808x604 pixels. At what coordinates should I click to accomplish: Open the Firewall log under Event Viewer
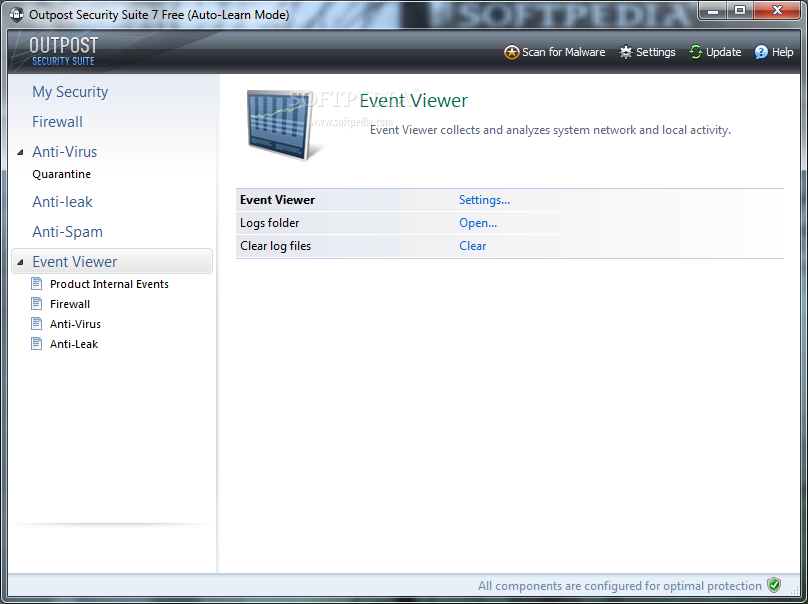pyautogui.click(x=70, y=304)
